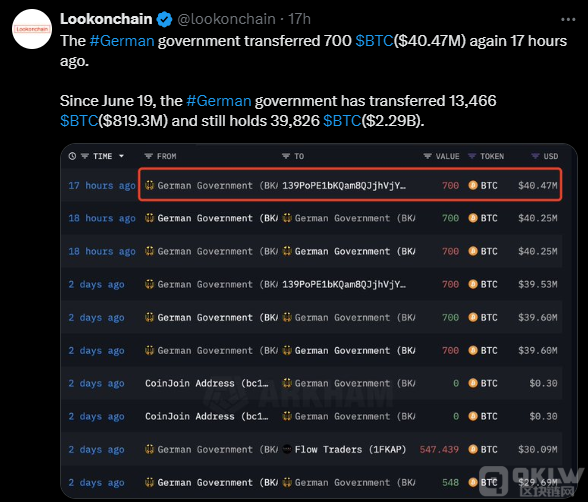Open the USD column filter icon
This screenshot has height=502, width=588.
[x=535, y=156]
